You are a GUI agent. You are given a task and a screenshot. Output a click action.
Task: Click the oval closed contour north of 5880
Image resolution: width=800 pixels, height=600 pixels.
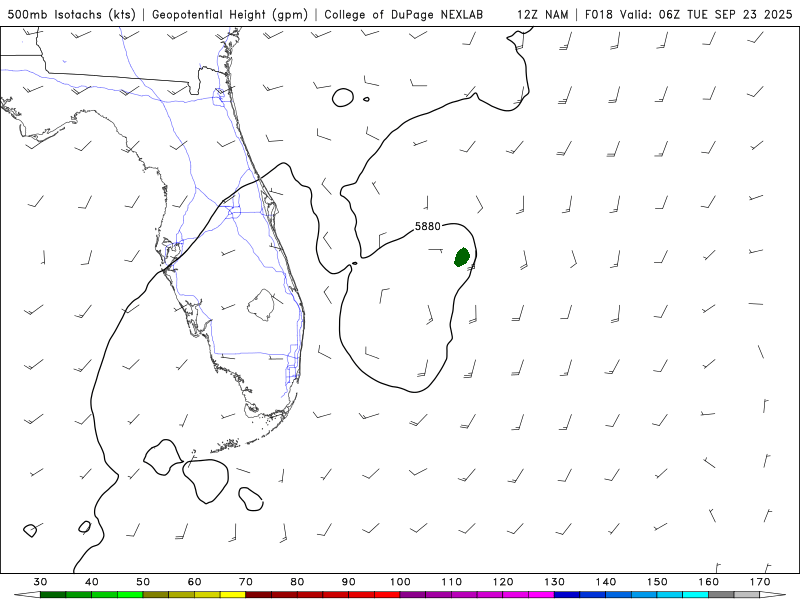click(343, 97)
